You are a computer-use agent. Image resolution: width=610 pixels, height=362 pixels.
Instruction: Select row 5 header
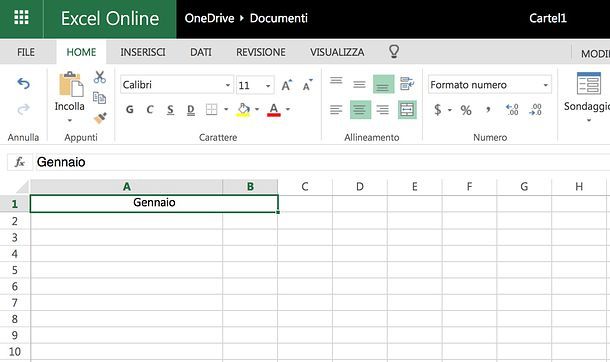(x=15, y=270)
